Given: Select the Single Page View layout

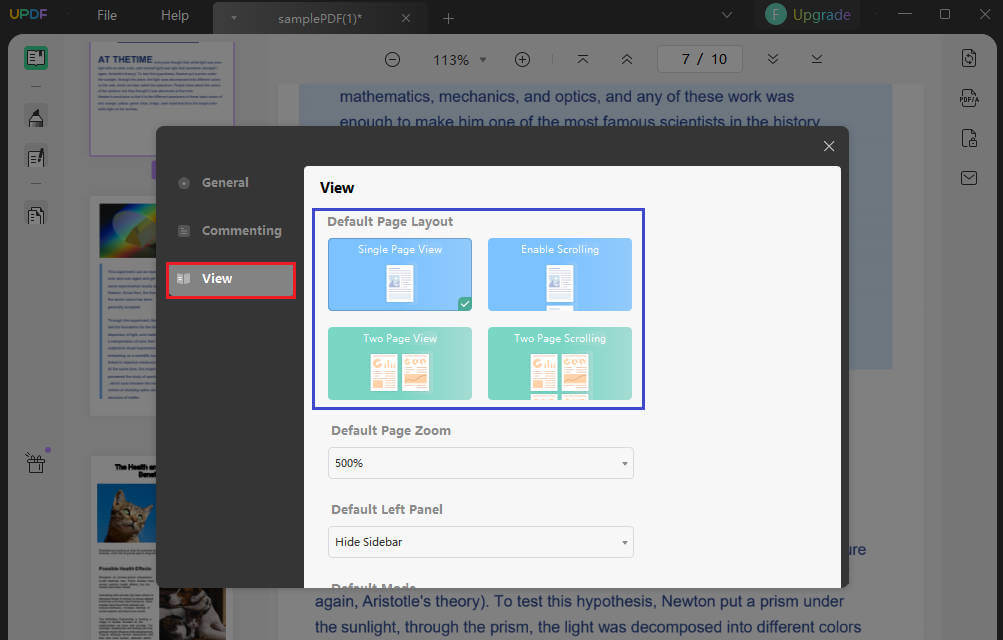Looking at the screenshot, I should click(x=399, y=274).
